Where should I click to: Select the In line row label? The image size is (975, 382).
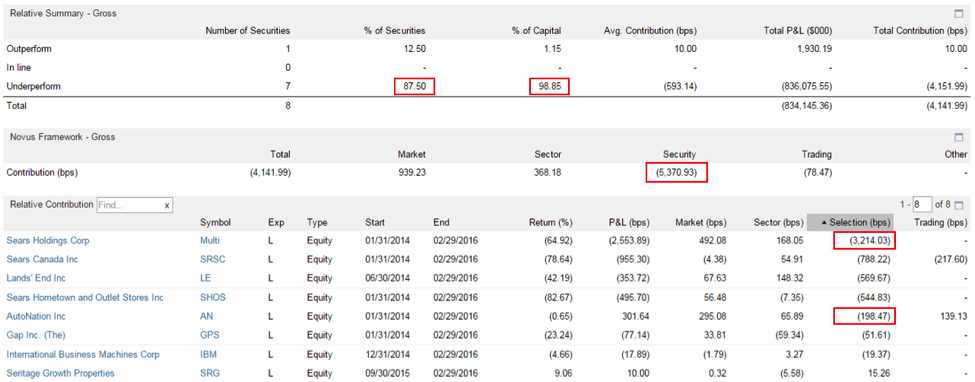coord(19,67)
